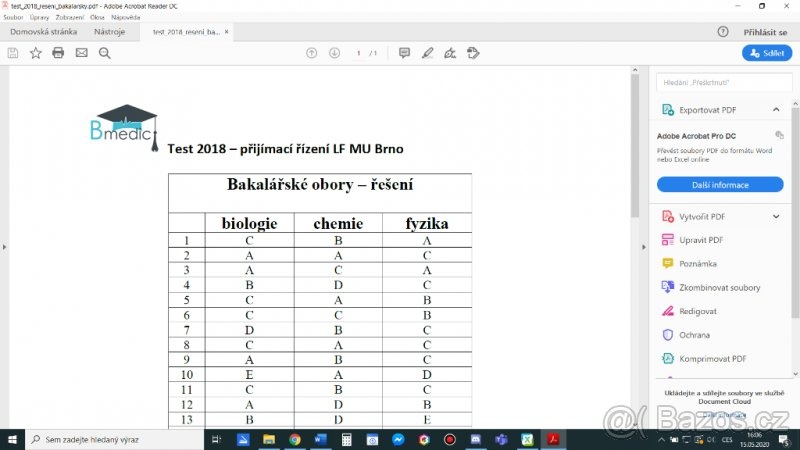Click the Další informace button
This screenshot has width=800, height=450.
coord(720,185)
